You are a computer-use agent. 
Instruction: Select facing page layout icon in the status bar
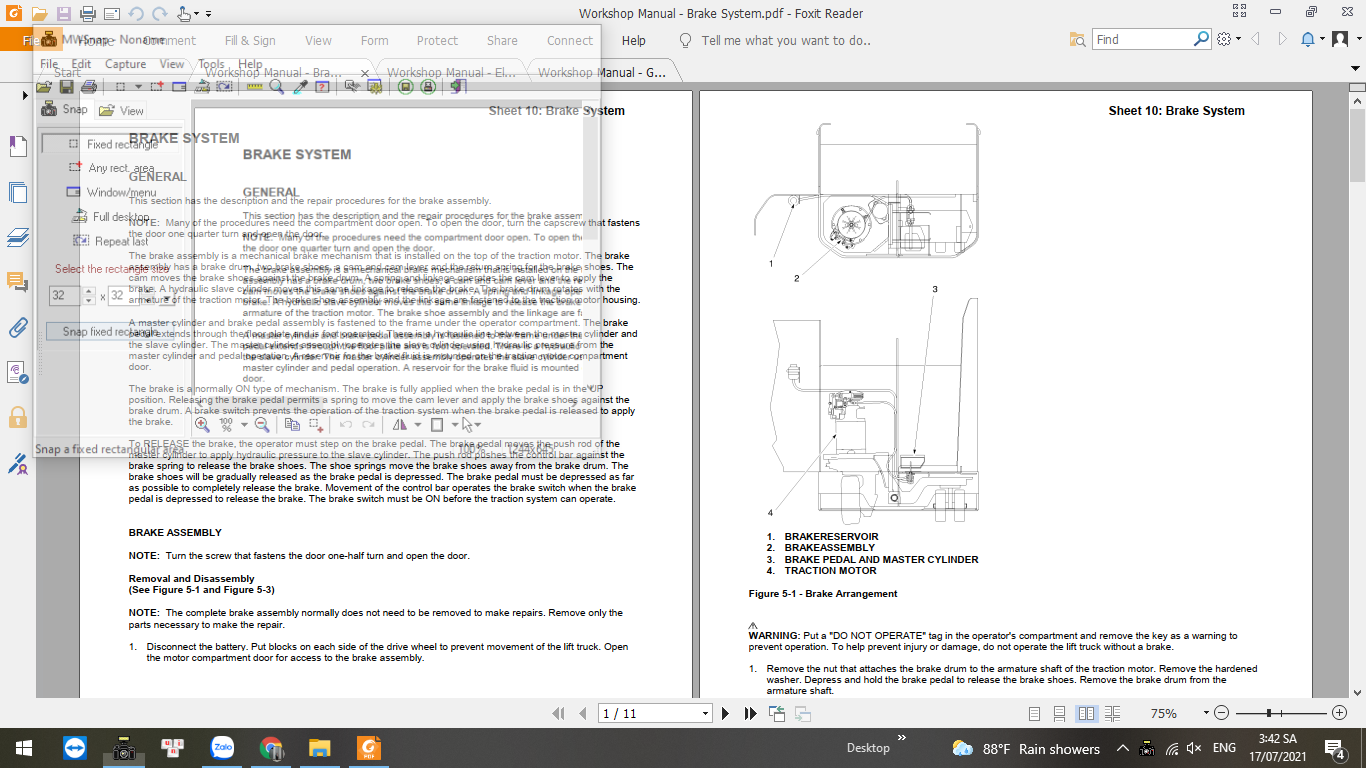[1089, 713]
